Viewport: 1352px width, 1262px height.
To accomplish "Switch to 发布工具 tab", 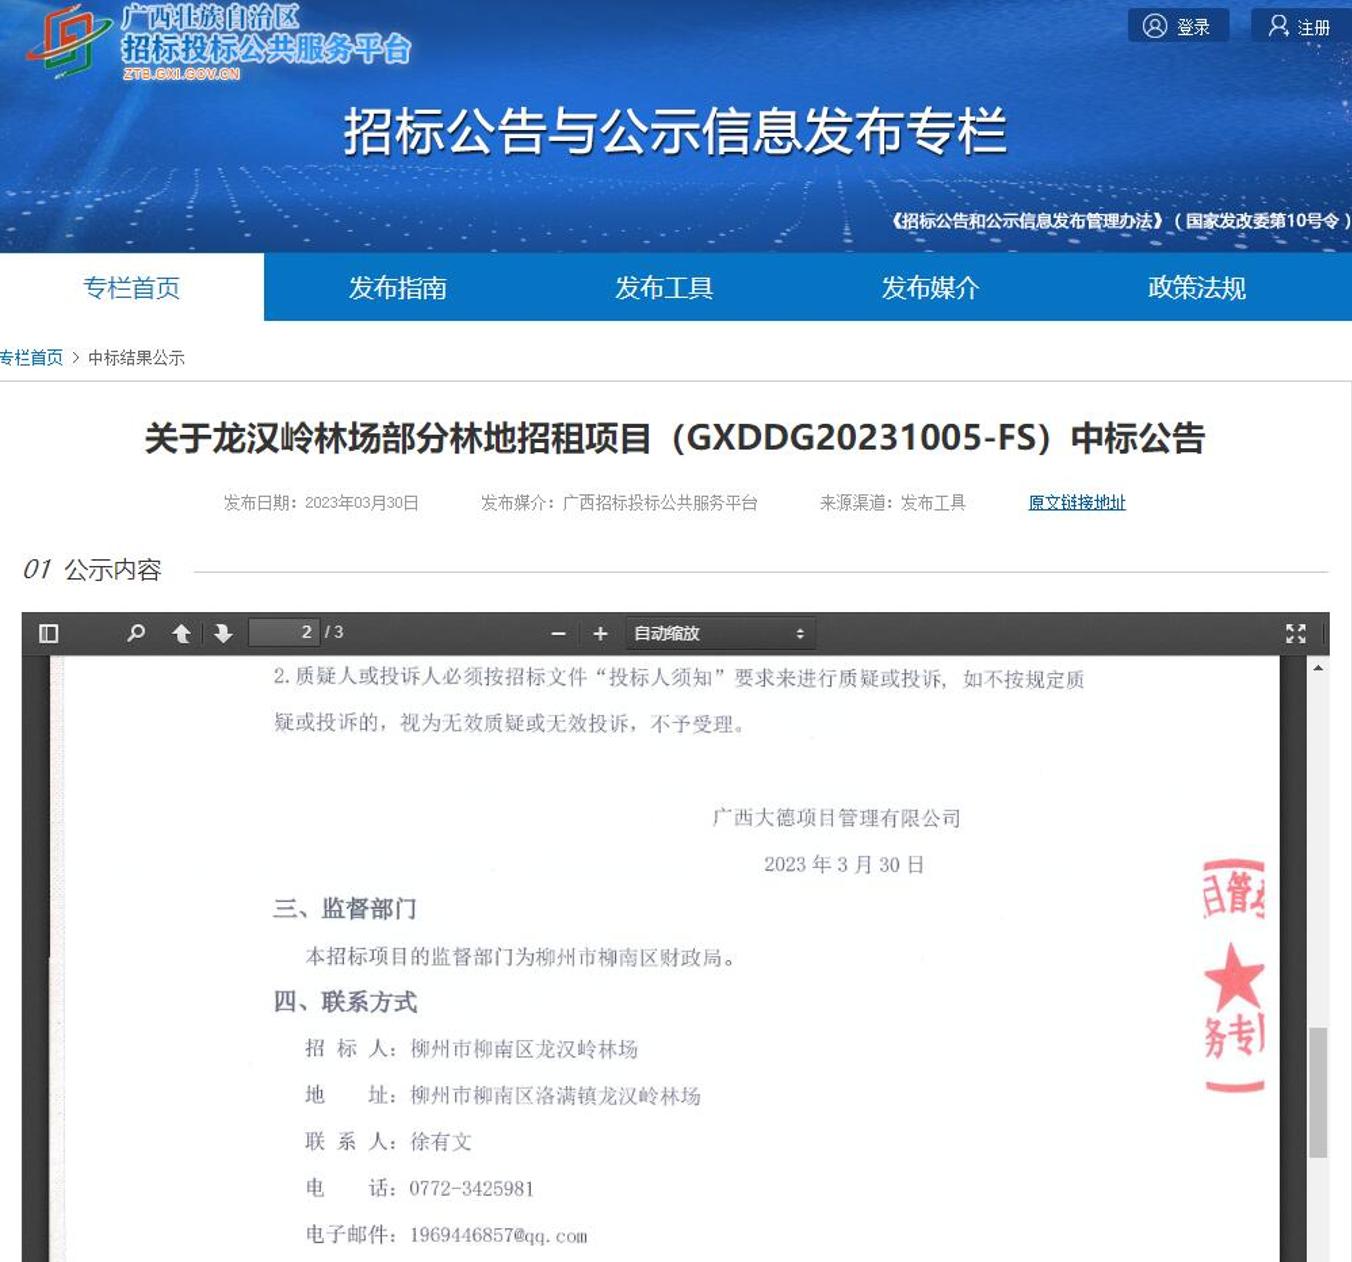I will click(663, 288).
